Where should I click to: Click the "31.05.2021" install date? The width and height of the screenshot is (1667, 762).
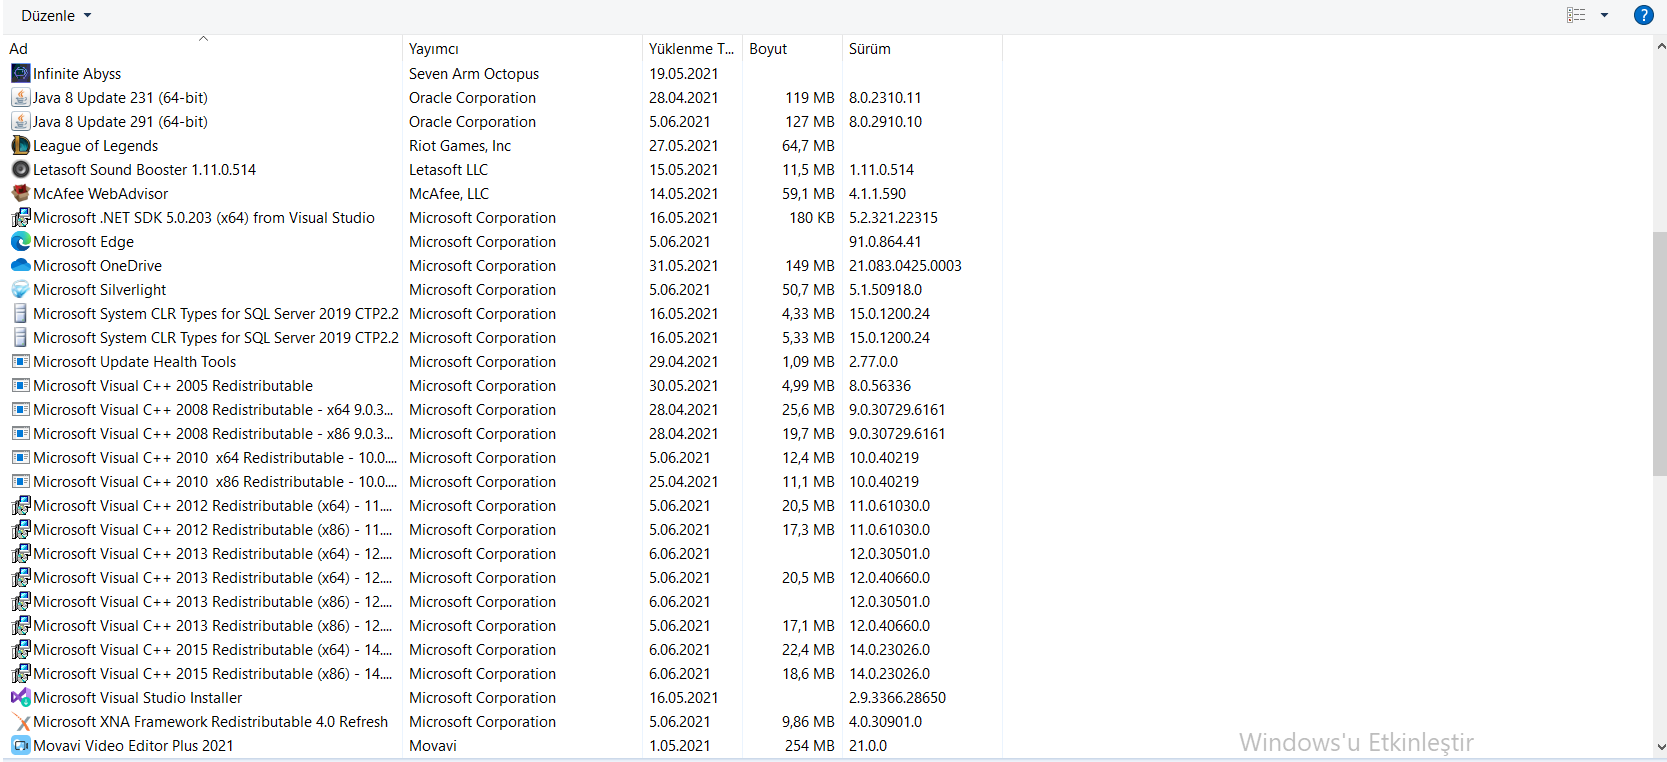coord(684,265)
